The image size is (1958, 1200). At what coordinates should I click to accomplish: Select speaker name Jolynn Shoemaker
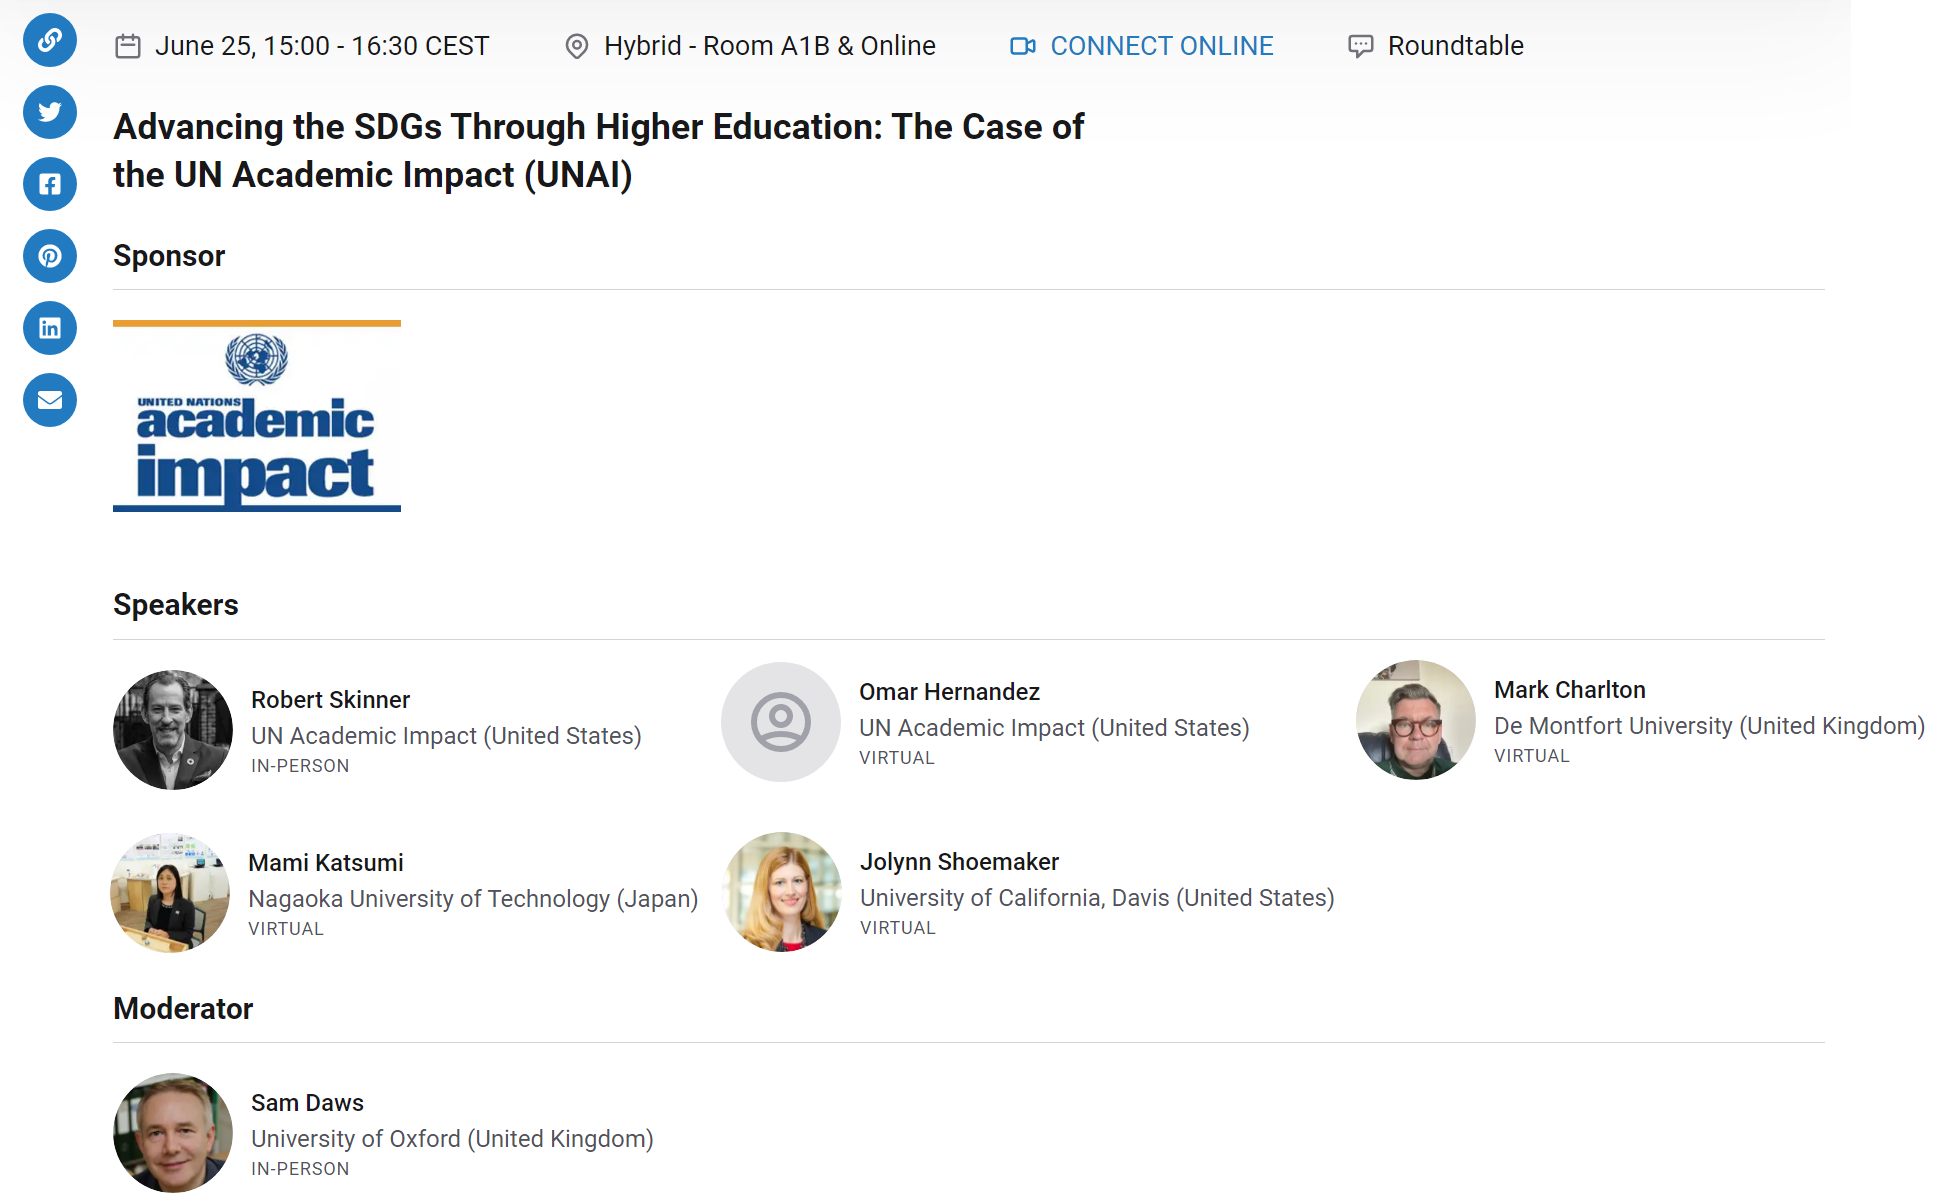pos(959,862)
